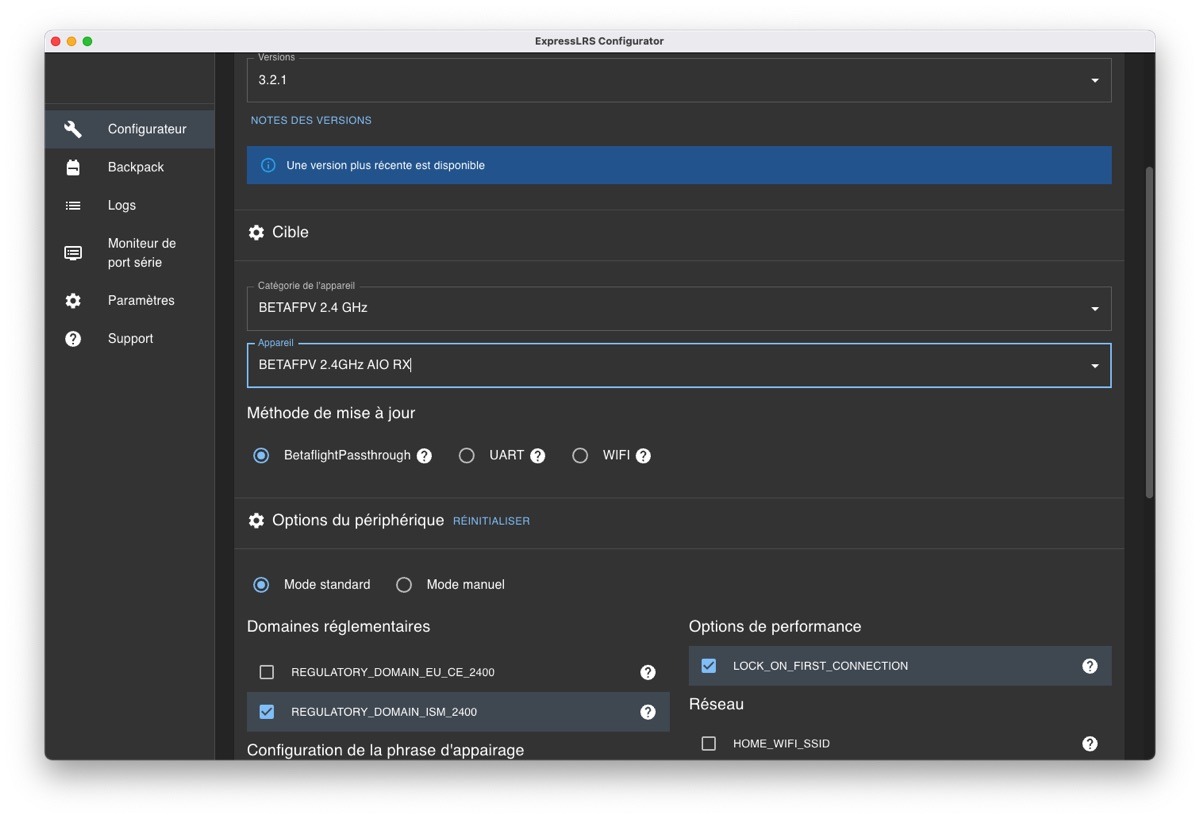Uncheck LOCK_ON_FIRST_CONNECTION checkbox

point(709,666)
